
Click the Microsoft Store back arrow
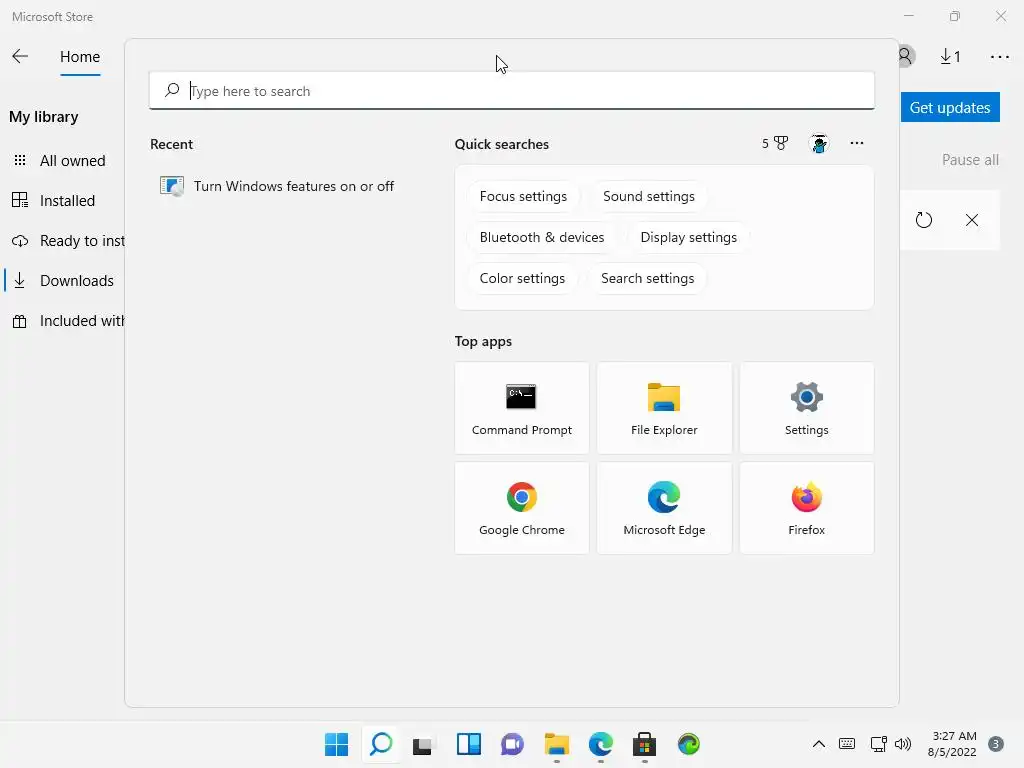point(20,56)
